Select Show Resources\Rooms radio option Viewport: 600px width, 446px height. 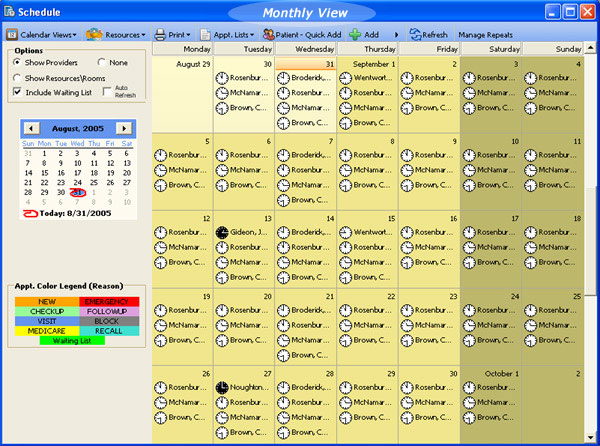pyautogui.click(x=17, y=78)
